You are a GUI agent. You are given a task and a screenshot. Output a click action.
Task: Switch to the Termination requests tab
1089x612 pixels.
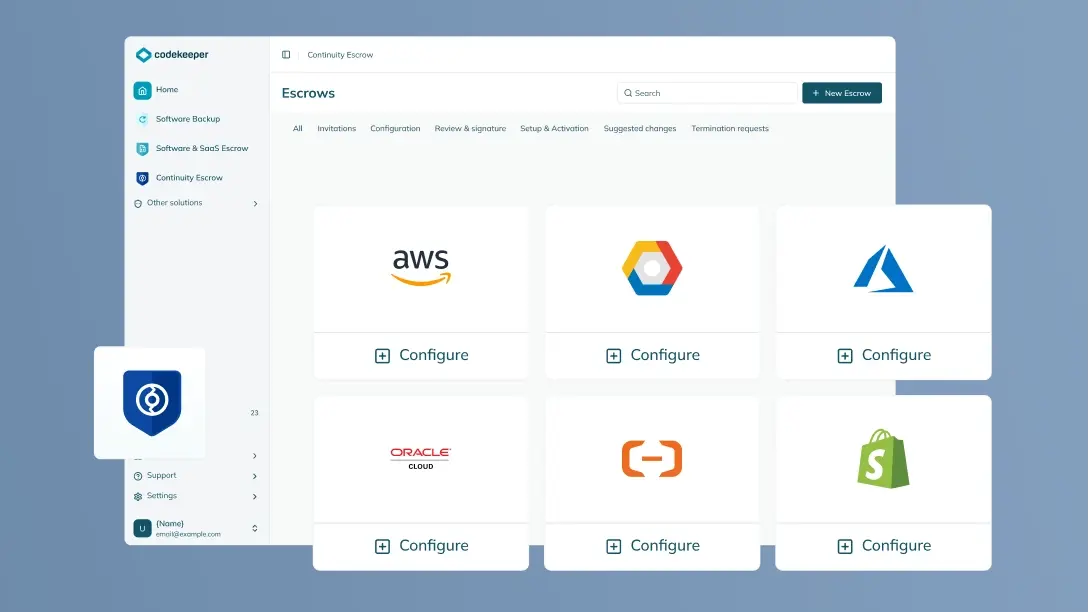pyautogui.click(x=729, y=129)
